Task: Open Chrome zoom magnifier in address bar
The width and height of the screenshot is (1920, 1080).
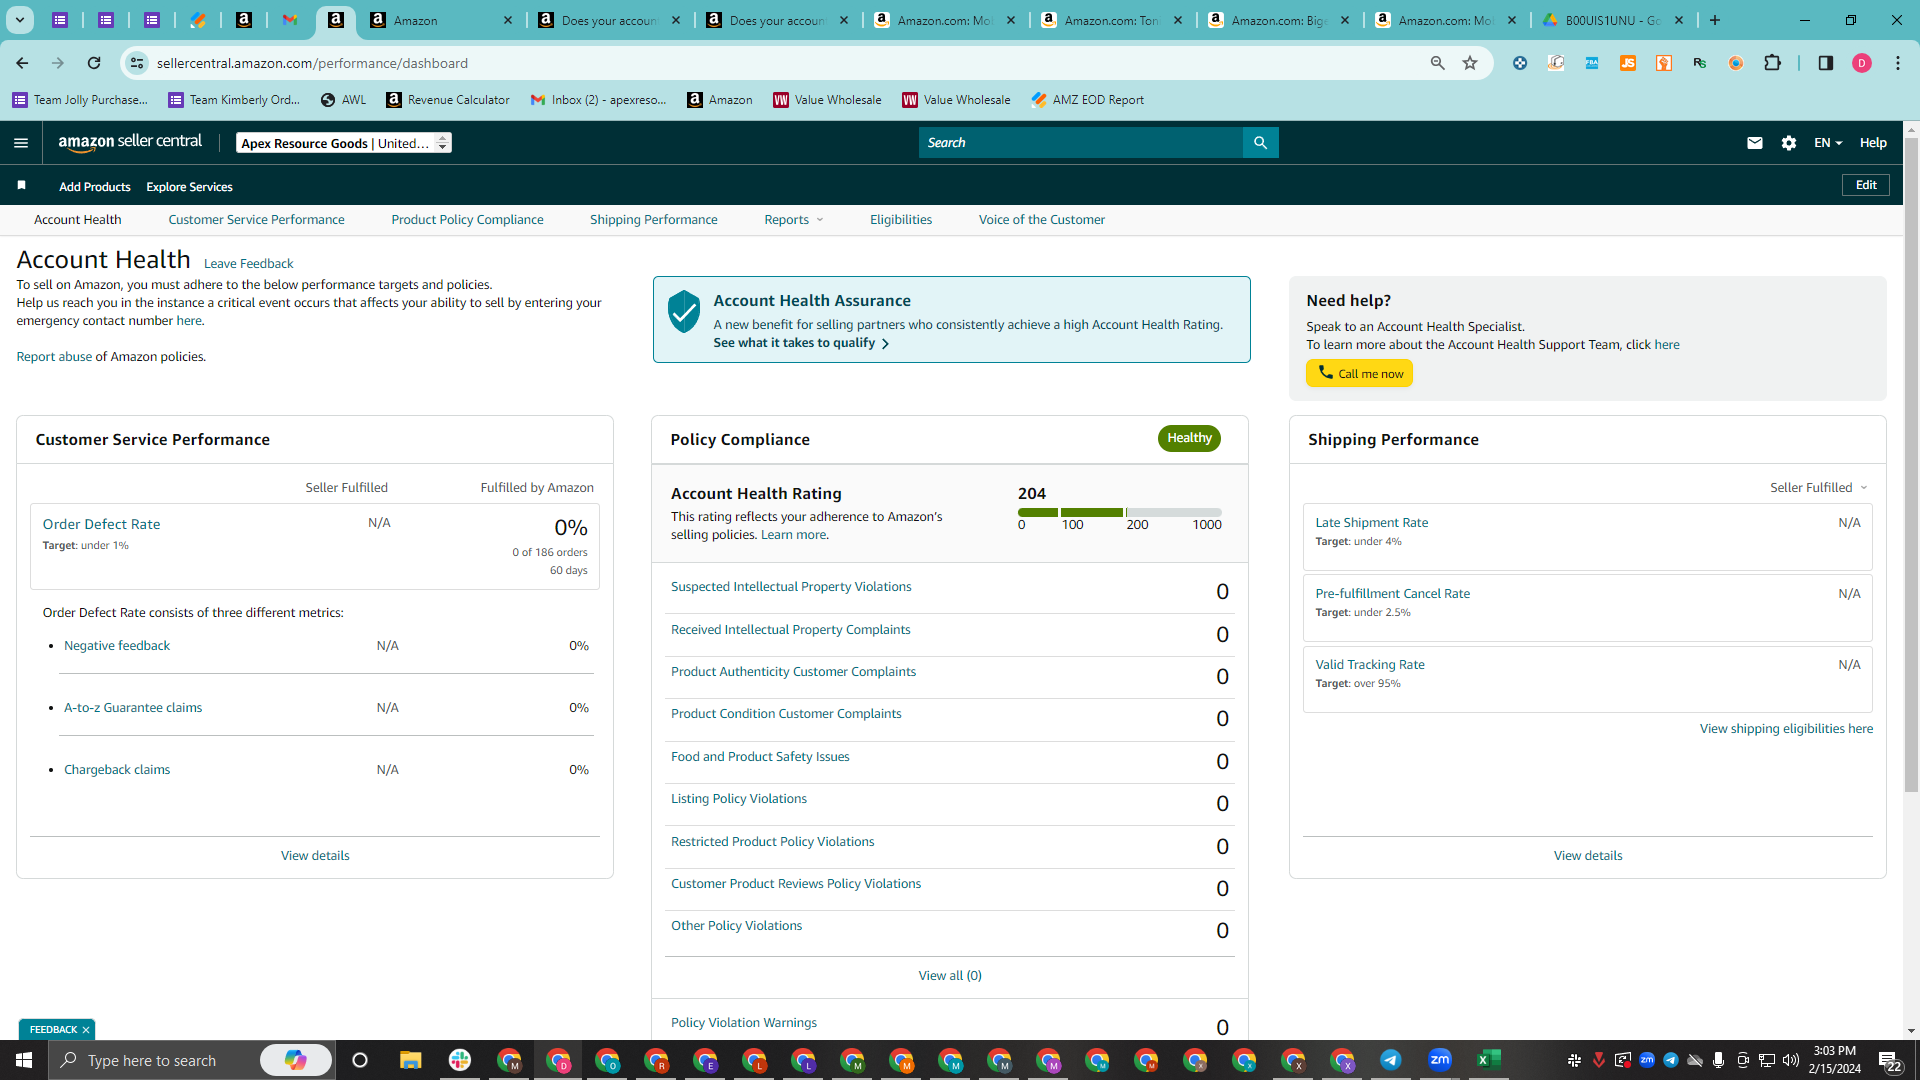Action: (x=1437, y=63)
